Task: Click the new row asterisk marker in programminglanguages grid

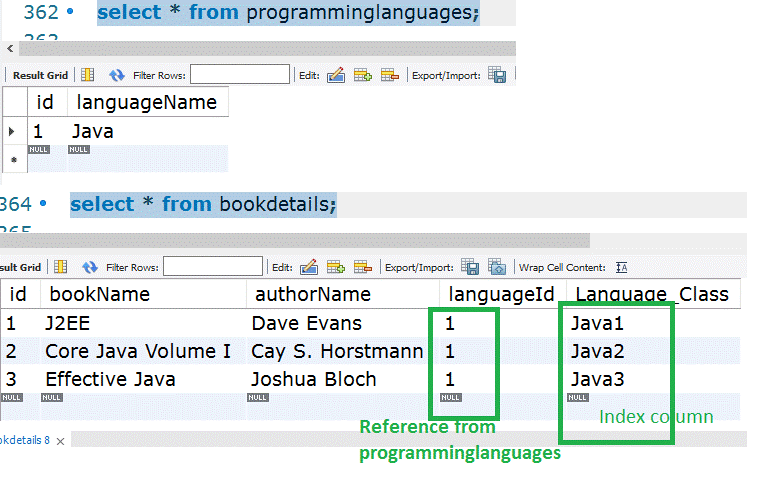Action: pyautogui.click(x=14, y=160)
